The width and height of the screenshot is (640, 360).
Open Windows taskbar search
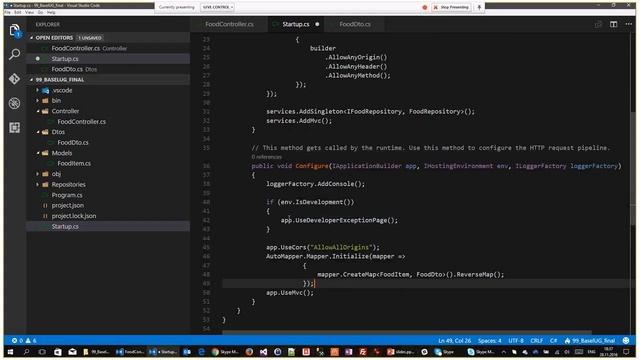pos(27,351)
